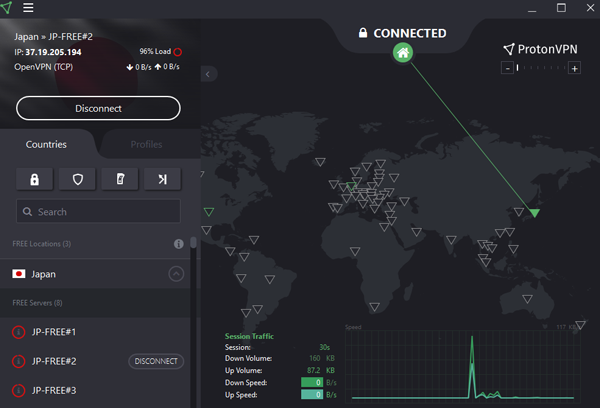Click the Iceland server marker
The image size is (600, 408).
pyautogui.click(x=321, y=162)
